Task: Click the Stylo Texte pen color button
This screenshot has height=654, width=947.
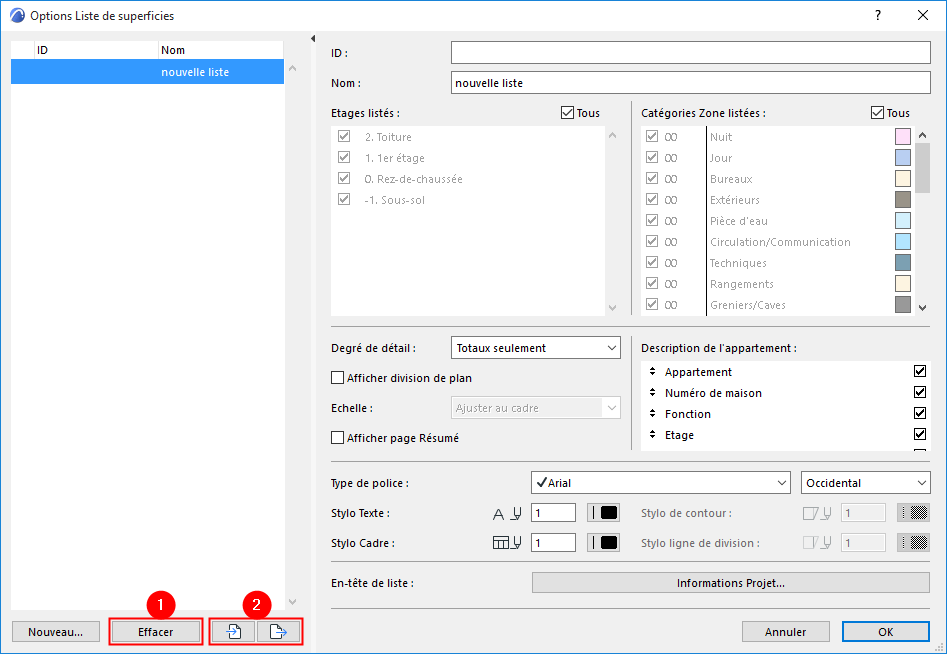Action: pyautogui.click(x=603, y=513)
